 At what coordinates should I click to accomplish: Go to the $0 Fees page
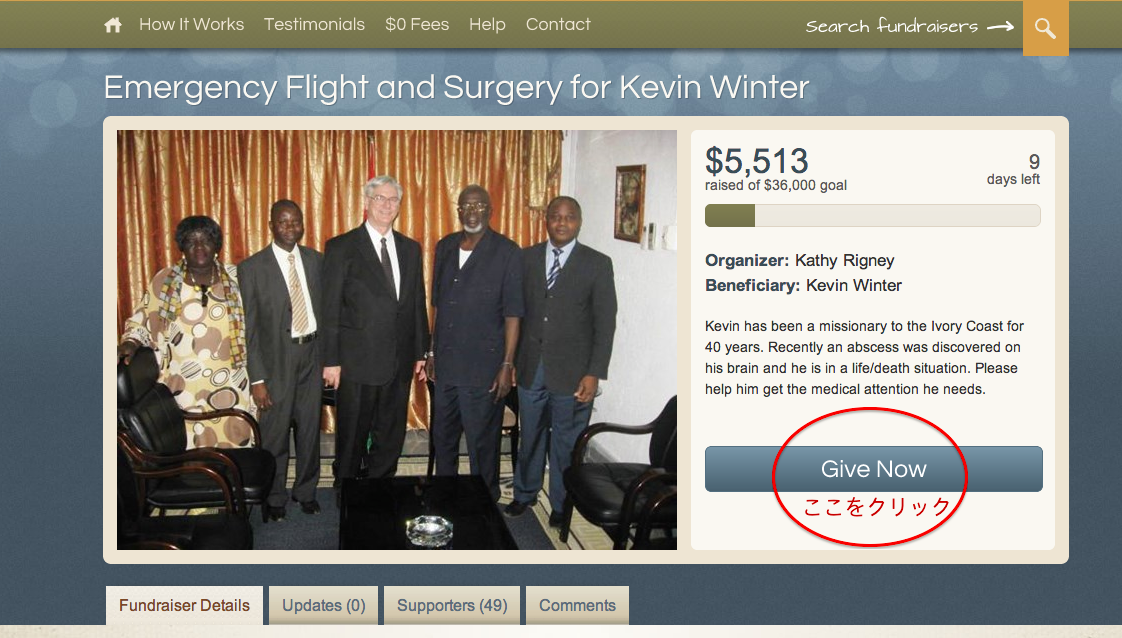click(417, 24)
